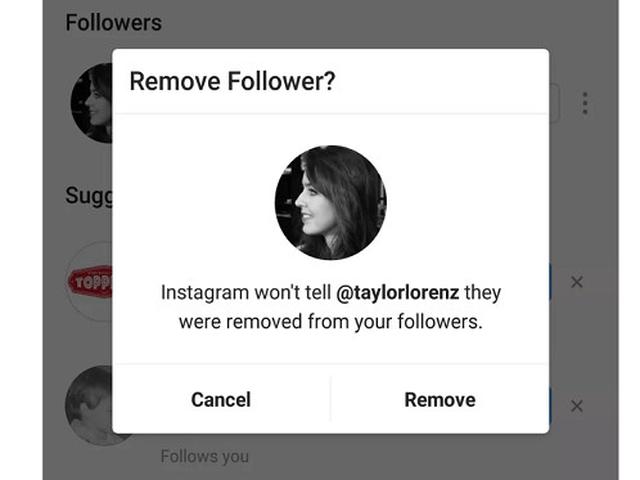
Task: Click the "Remove Follower?" dialog title
Action: pos(231,82)
